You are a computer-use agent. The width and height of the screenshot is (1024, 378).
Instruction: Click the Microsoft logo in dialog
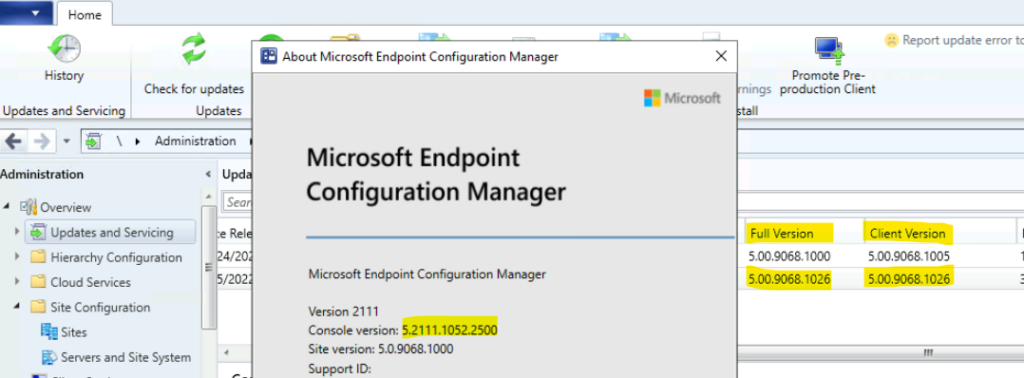[682, 99]
